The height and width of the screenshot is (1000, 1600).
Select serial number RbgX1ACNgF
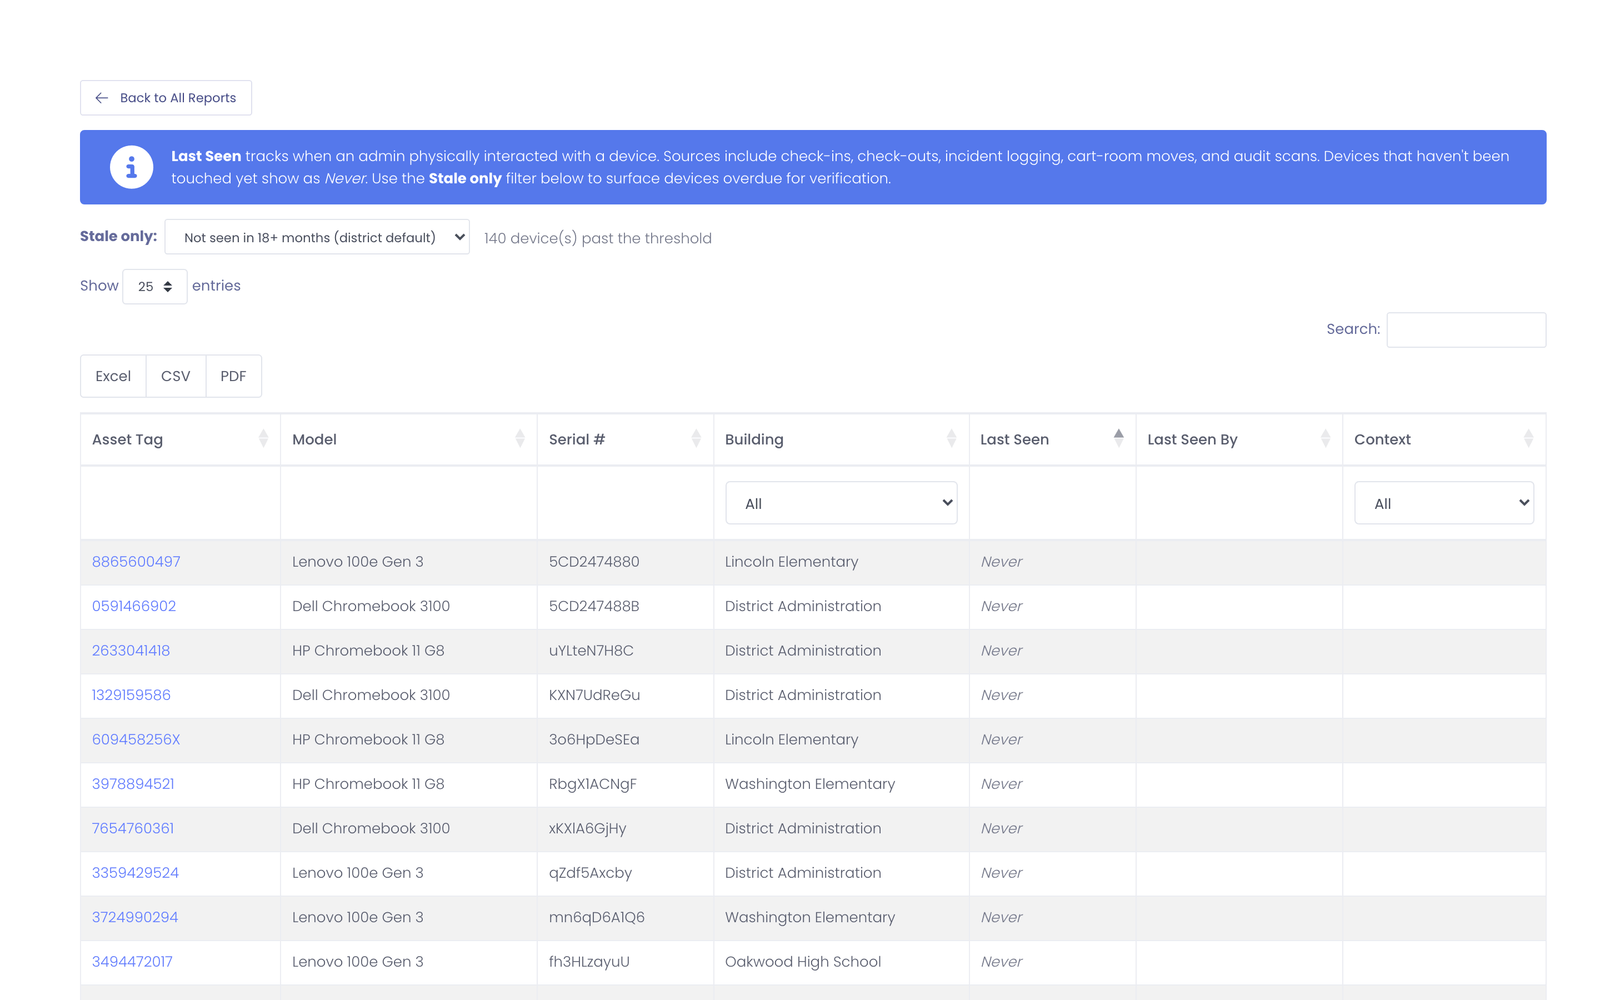coord(593,784)
